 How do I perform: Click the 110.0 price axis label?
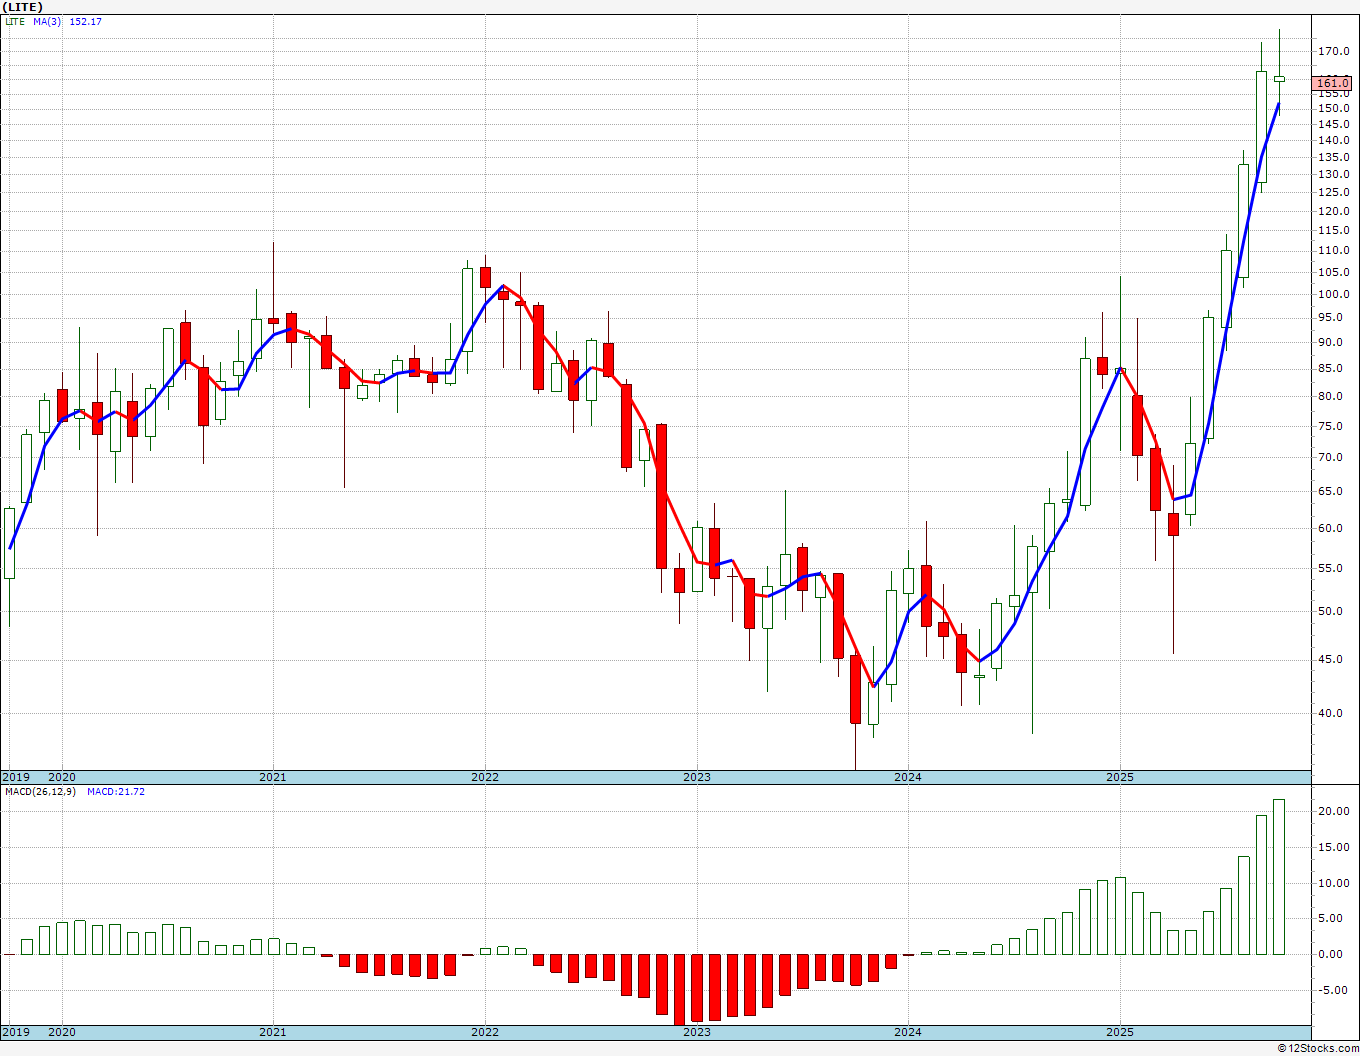(x=1333, y=251)
